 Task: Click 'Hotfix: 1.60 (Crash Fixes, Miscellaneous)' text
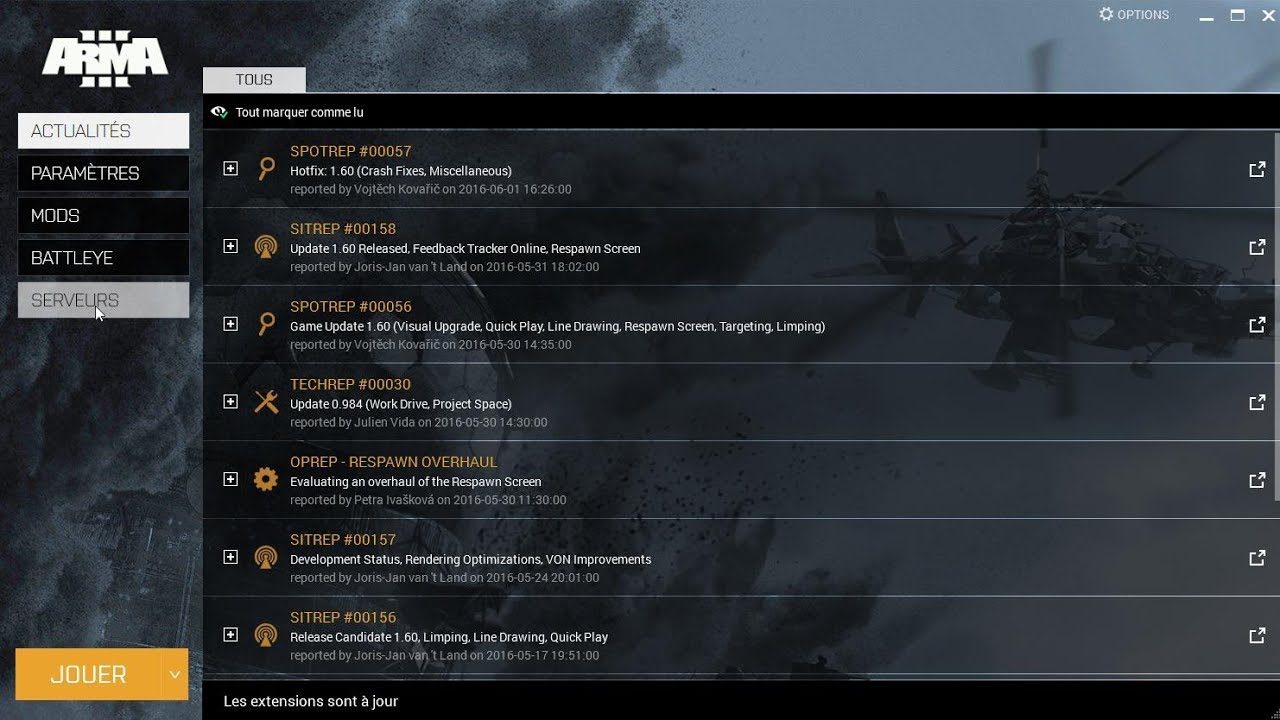(x=401, y=171)
